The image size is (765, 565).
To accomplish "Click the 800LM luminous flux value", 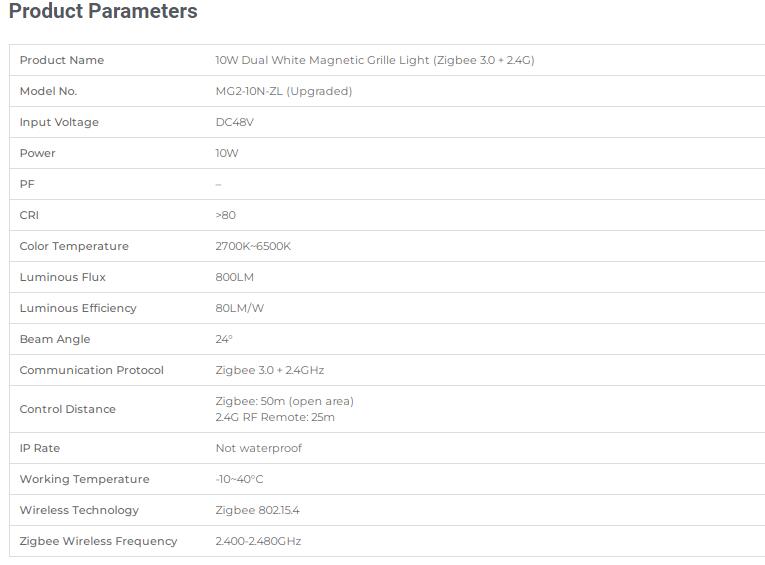I will (234, 277).
